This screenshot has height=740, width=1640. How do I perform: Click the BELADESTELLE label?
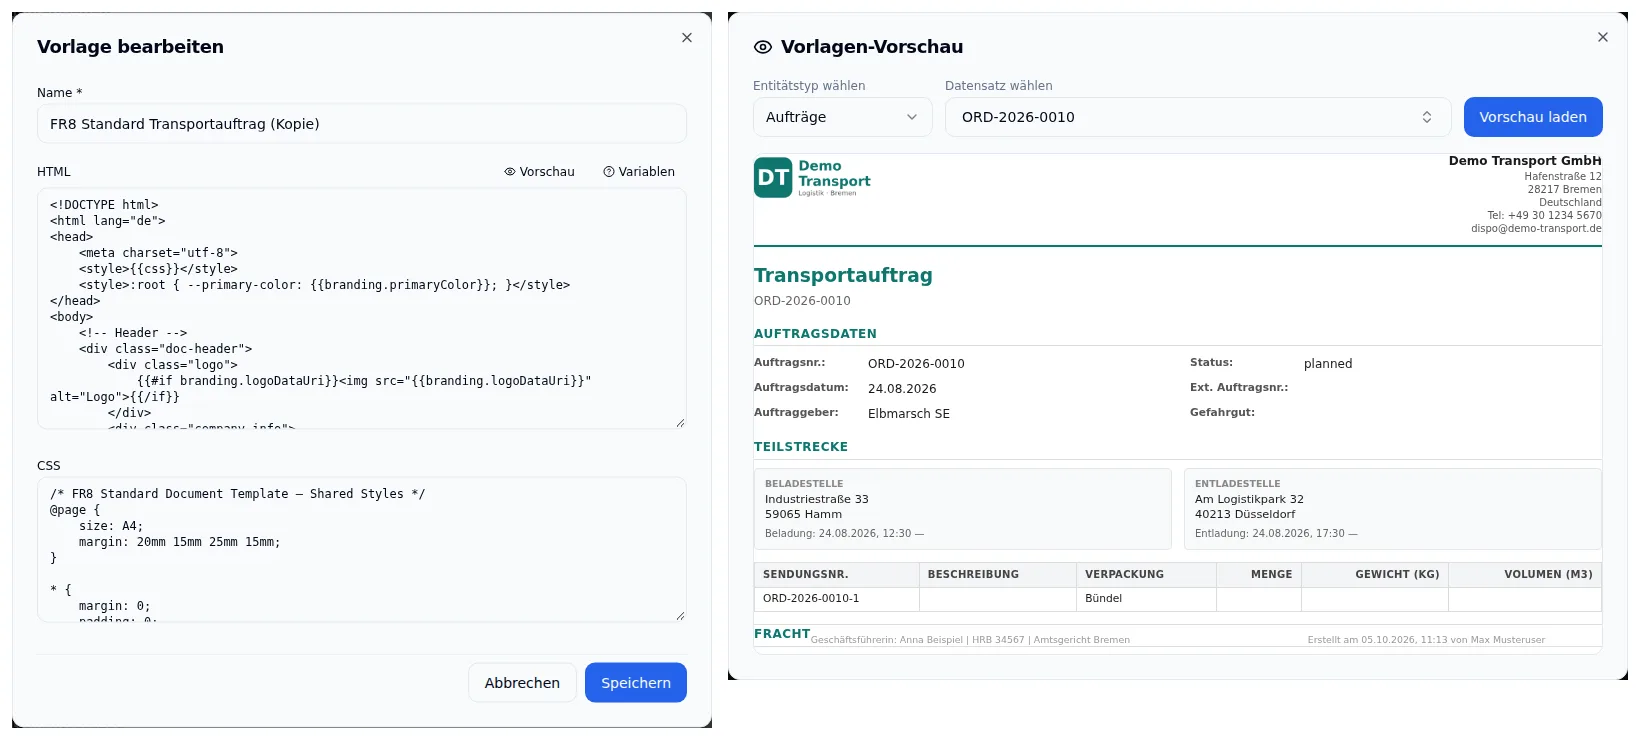(x=804, y=484)
